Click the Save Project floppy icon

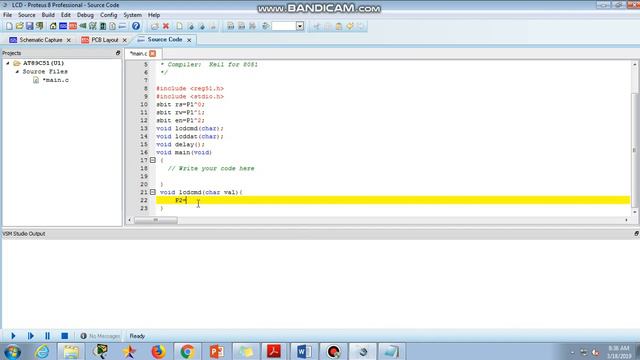(x=29, y=26)
